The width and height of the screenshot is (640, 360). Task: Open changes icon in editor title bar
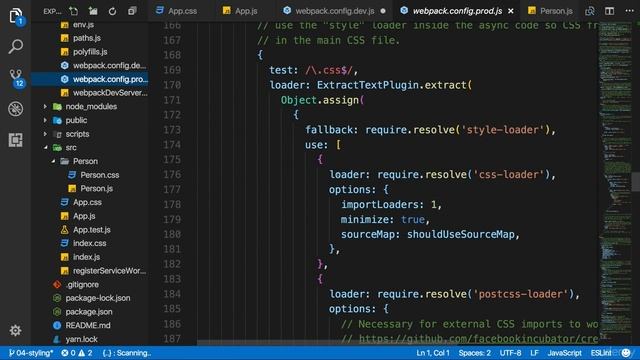(x=590, y=11)
